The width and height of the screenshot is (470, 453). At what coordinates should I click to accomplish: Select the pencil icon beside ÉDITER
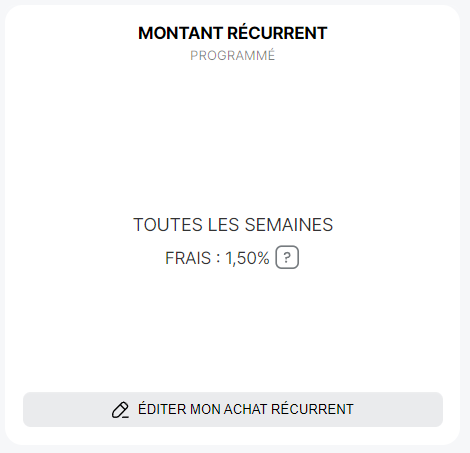[x=120, y=410]
